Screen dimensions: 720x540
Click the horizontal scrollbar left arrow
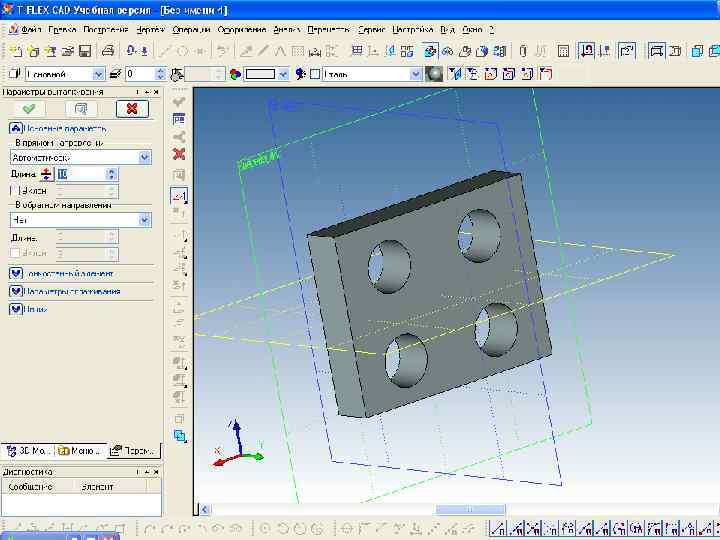pyautogui.click(x=205, y=509)
